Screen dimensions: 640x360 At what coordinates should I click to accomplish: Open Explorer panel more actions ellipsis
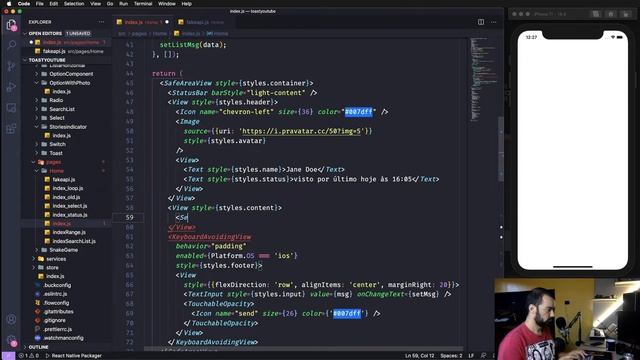pyautogui.click(x=101, y=22)
